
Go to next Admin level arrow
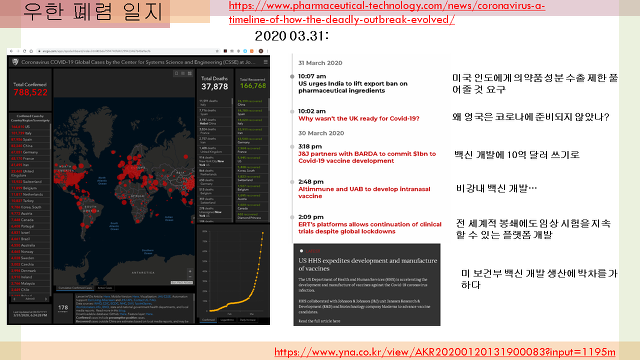46,299
